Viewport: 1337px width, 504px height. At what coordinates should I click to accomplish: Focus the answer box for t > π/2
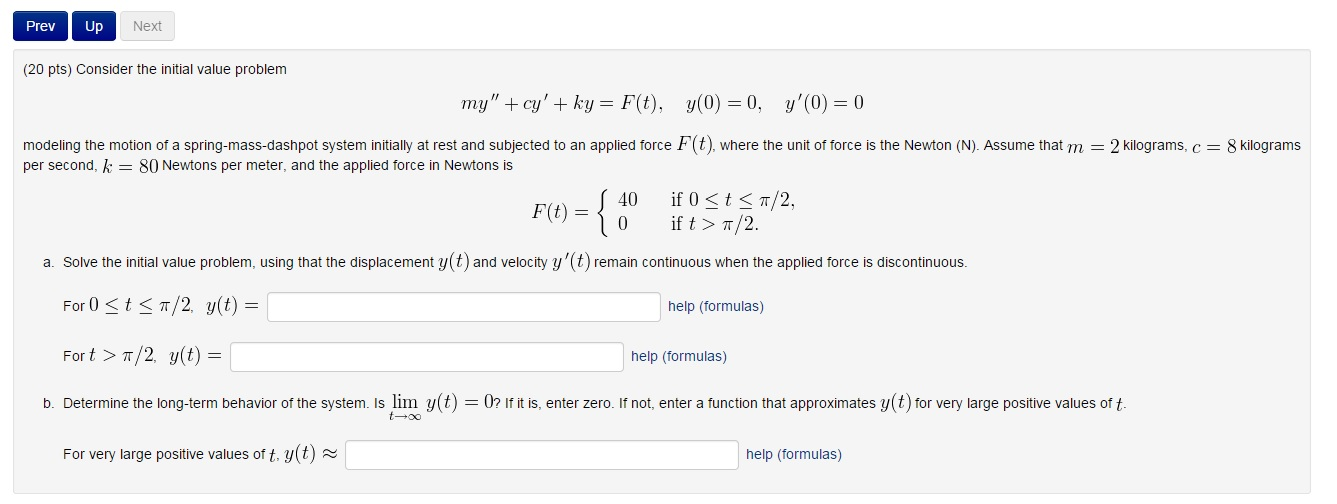pyautogui.click(x=427, y=356)
